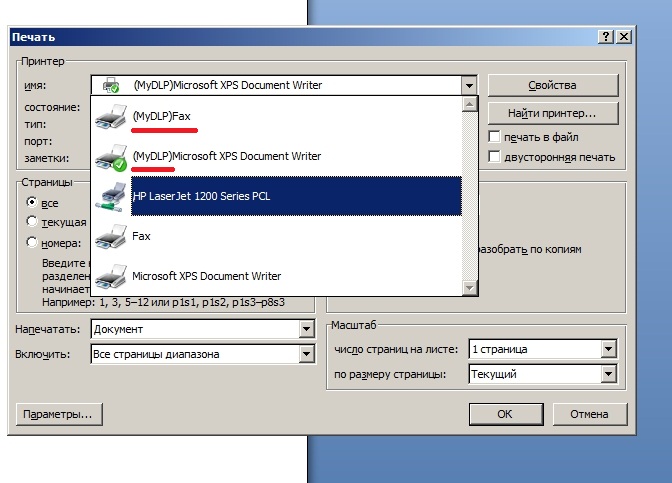Open the dialog help question mark button
672x483 pixels.
click(606, 37)
